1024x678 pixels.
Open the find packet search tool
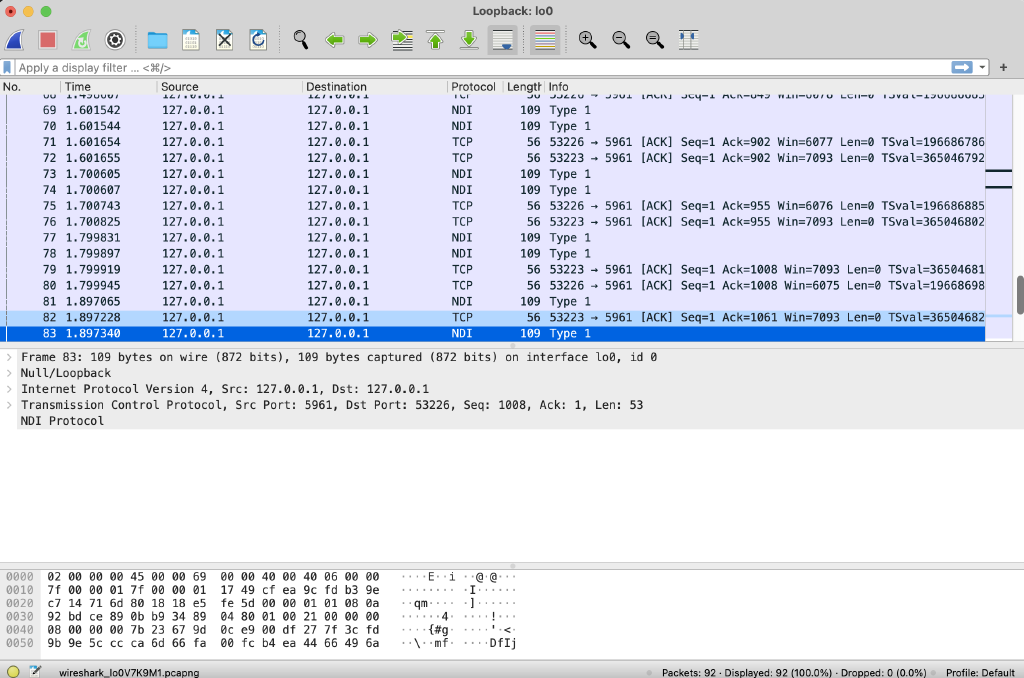(300, 40)
